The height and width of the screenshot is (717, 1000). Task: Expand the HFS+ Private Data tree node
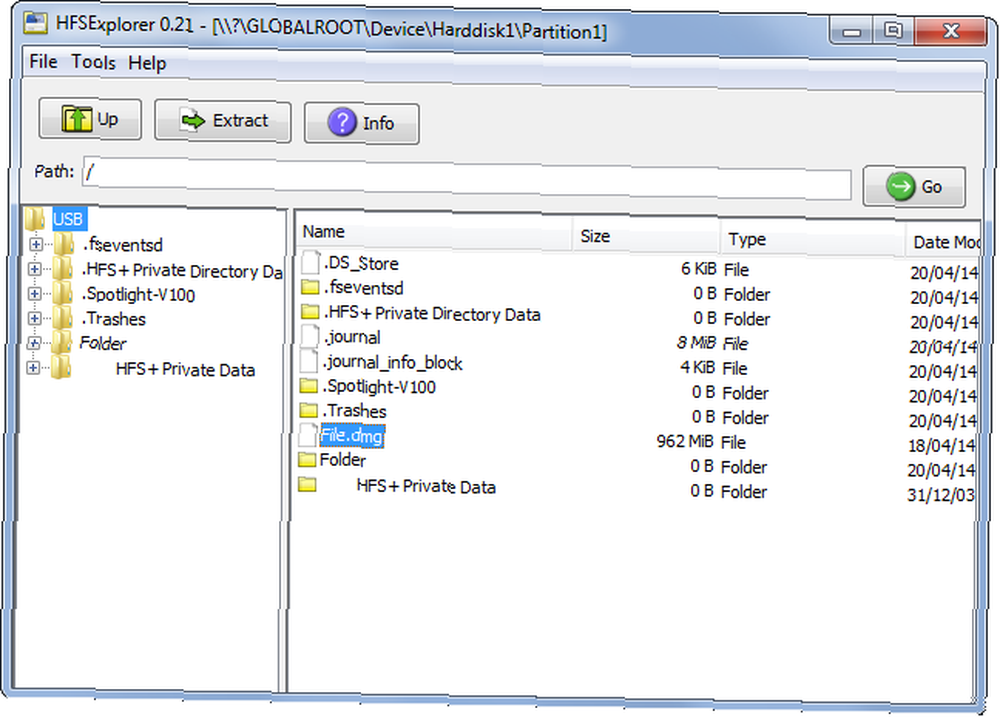pos(33,367)
